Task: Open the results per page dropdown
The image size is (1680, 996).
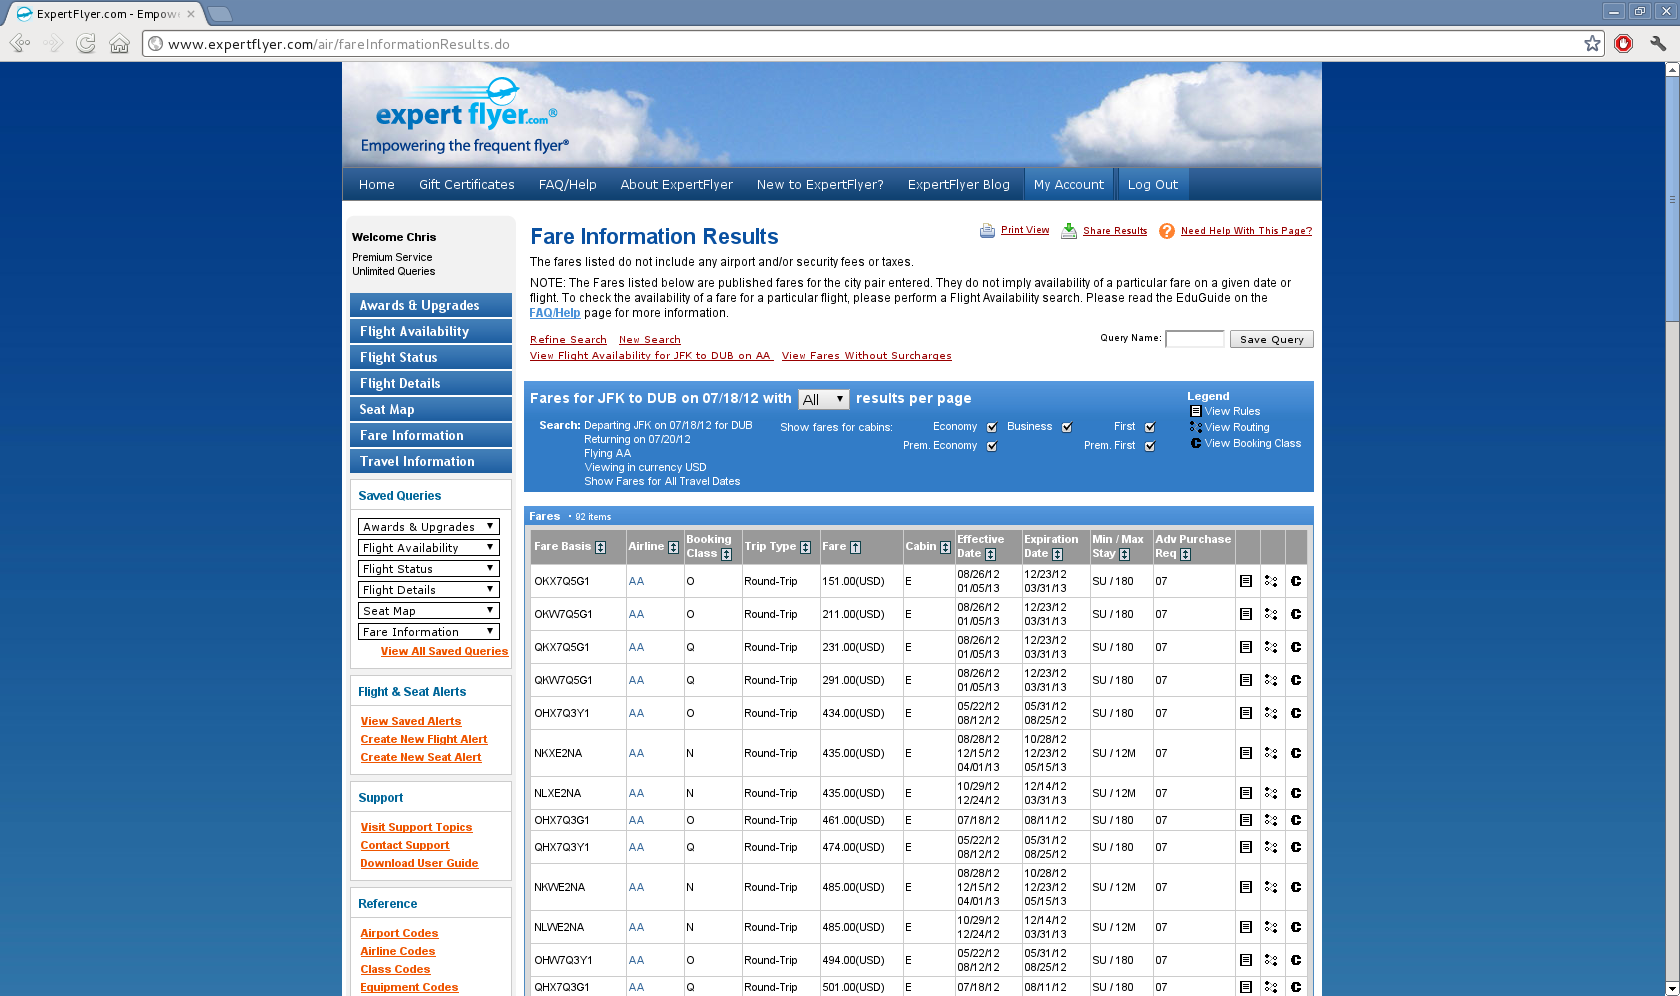Action: pyautogui.click(x=824, y=399)
